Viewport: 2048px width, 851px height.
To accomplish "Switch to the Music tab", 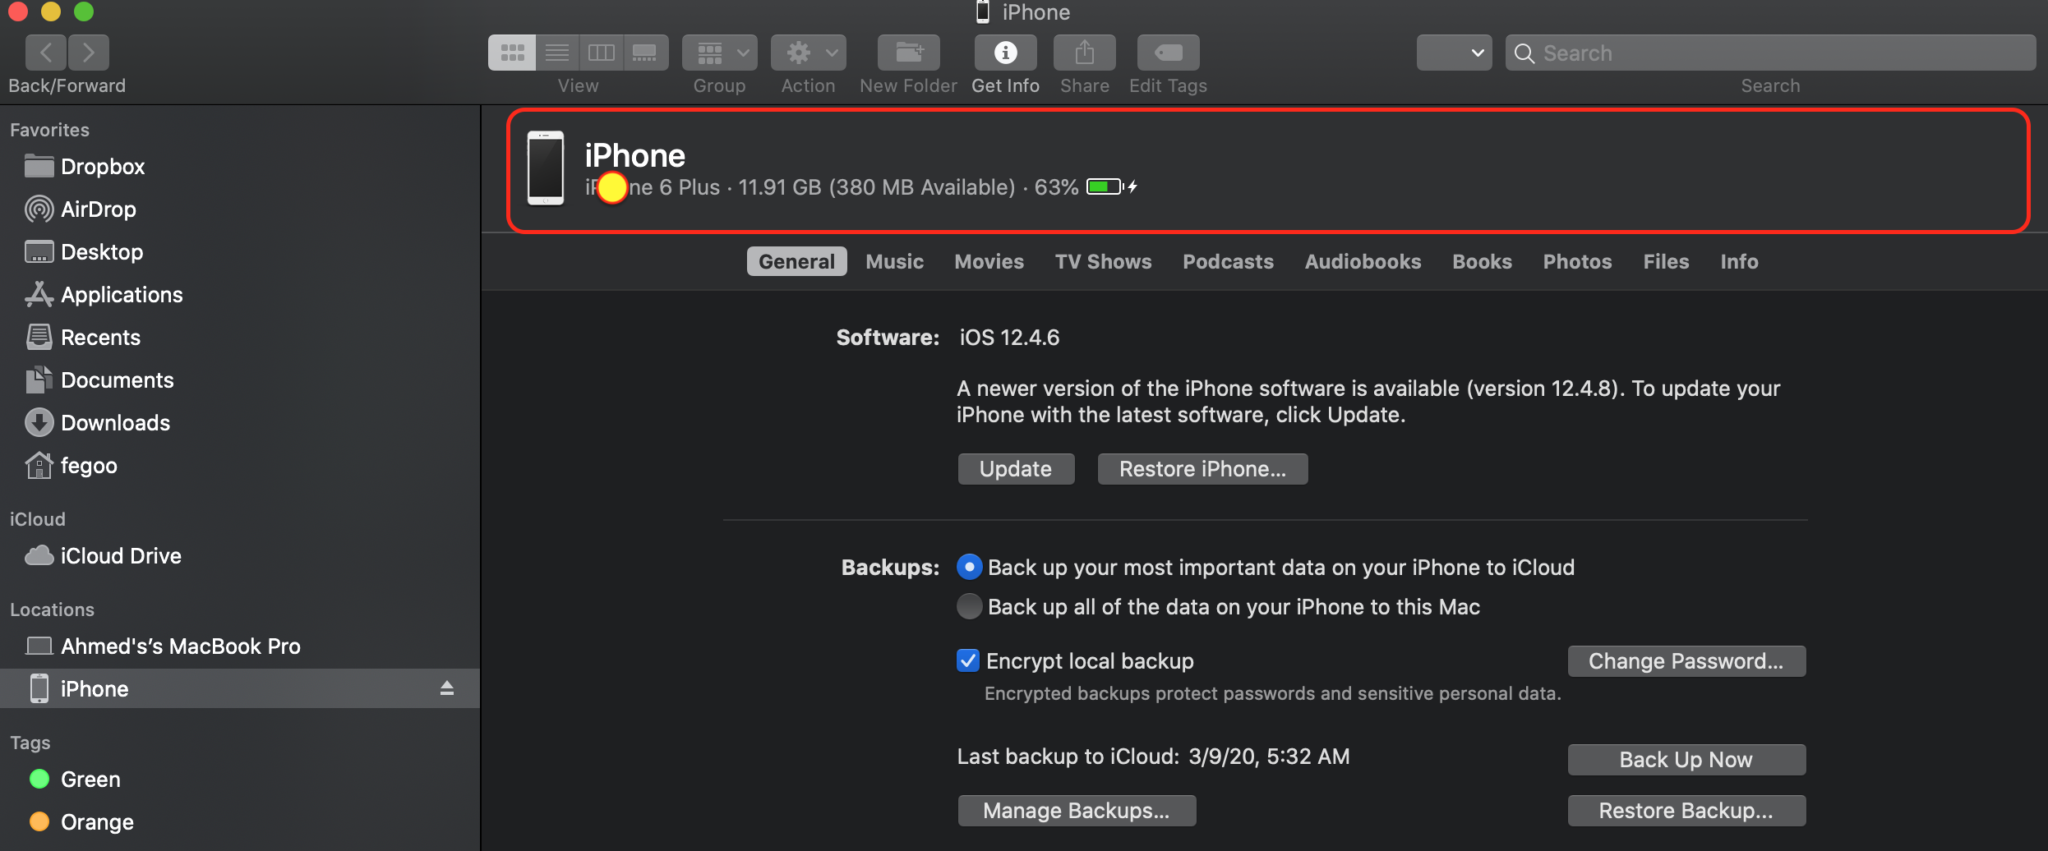I will click(x=894, y=261).
